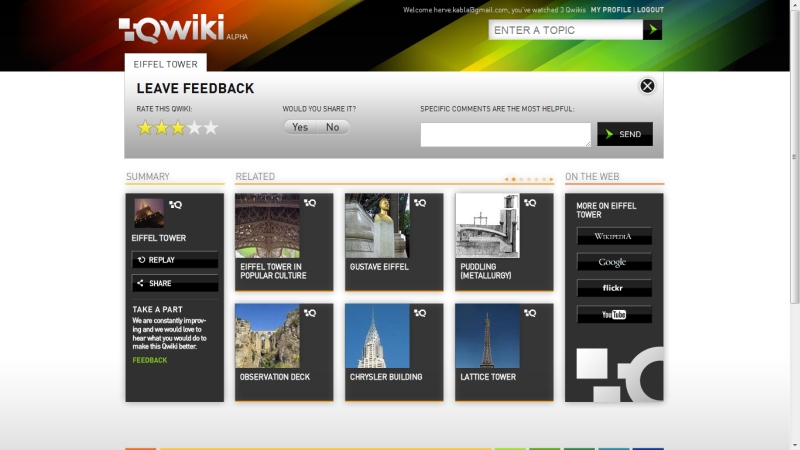Click the specific comments text box
The width and height of the screenshot is (800, 450).
pos(506,135)
